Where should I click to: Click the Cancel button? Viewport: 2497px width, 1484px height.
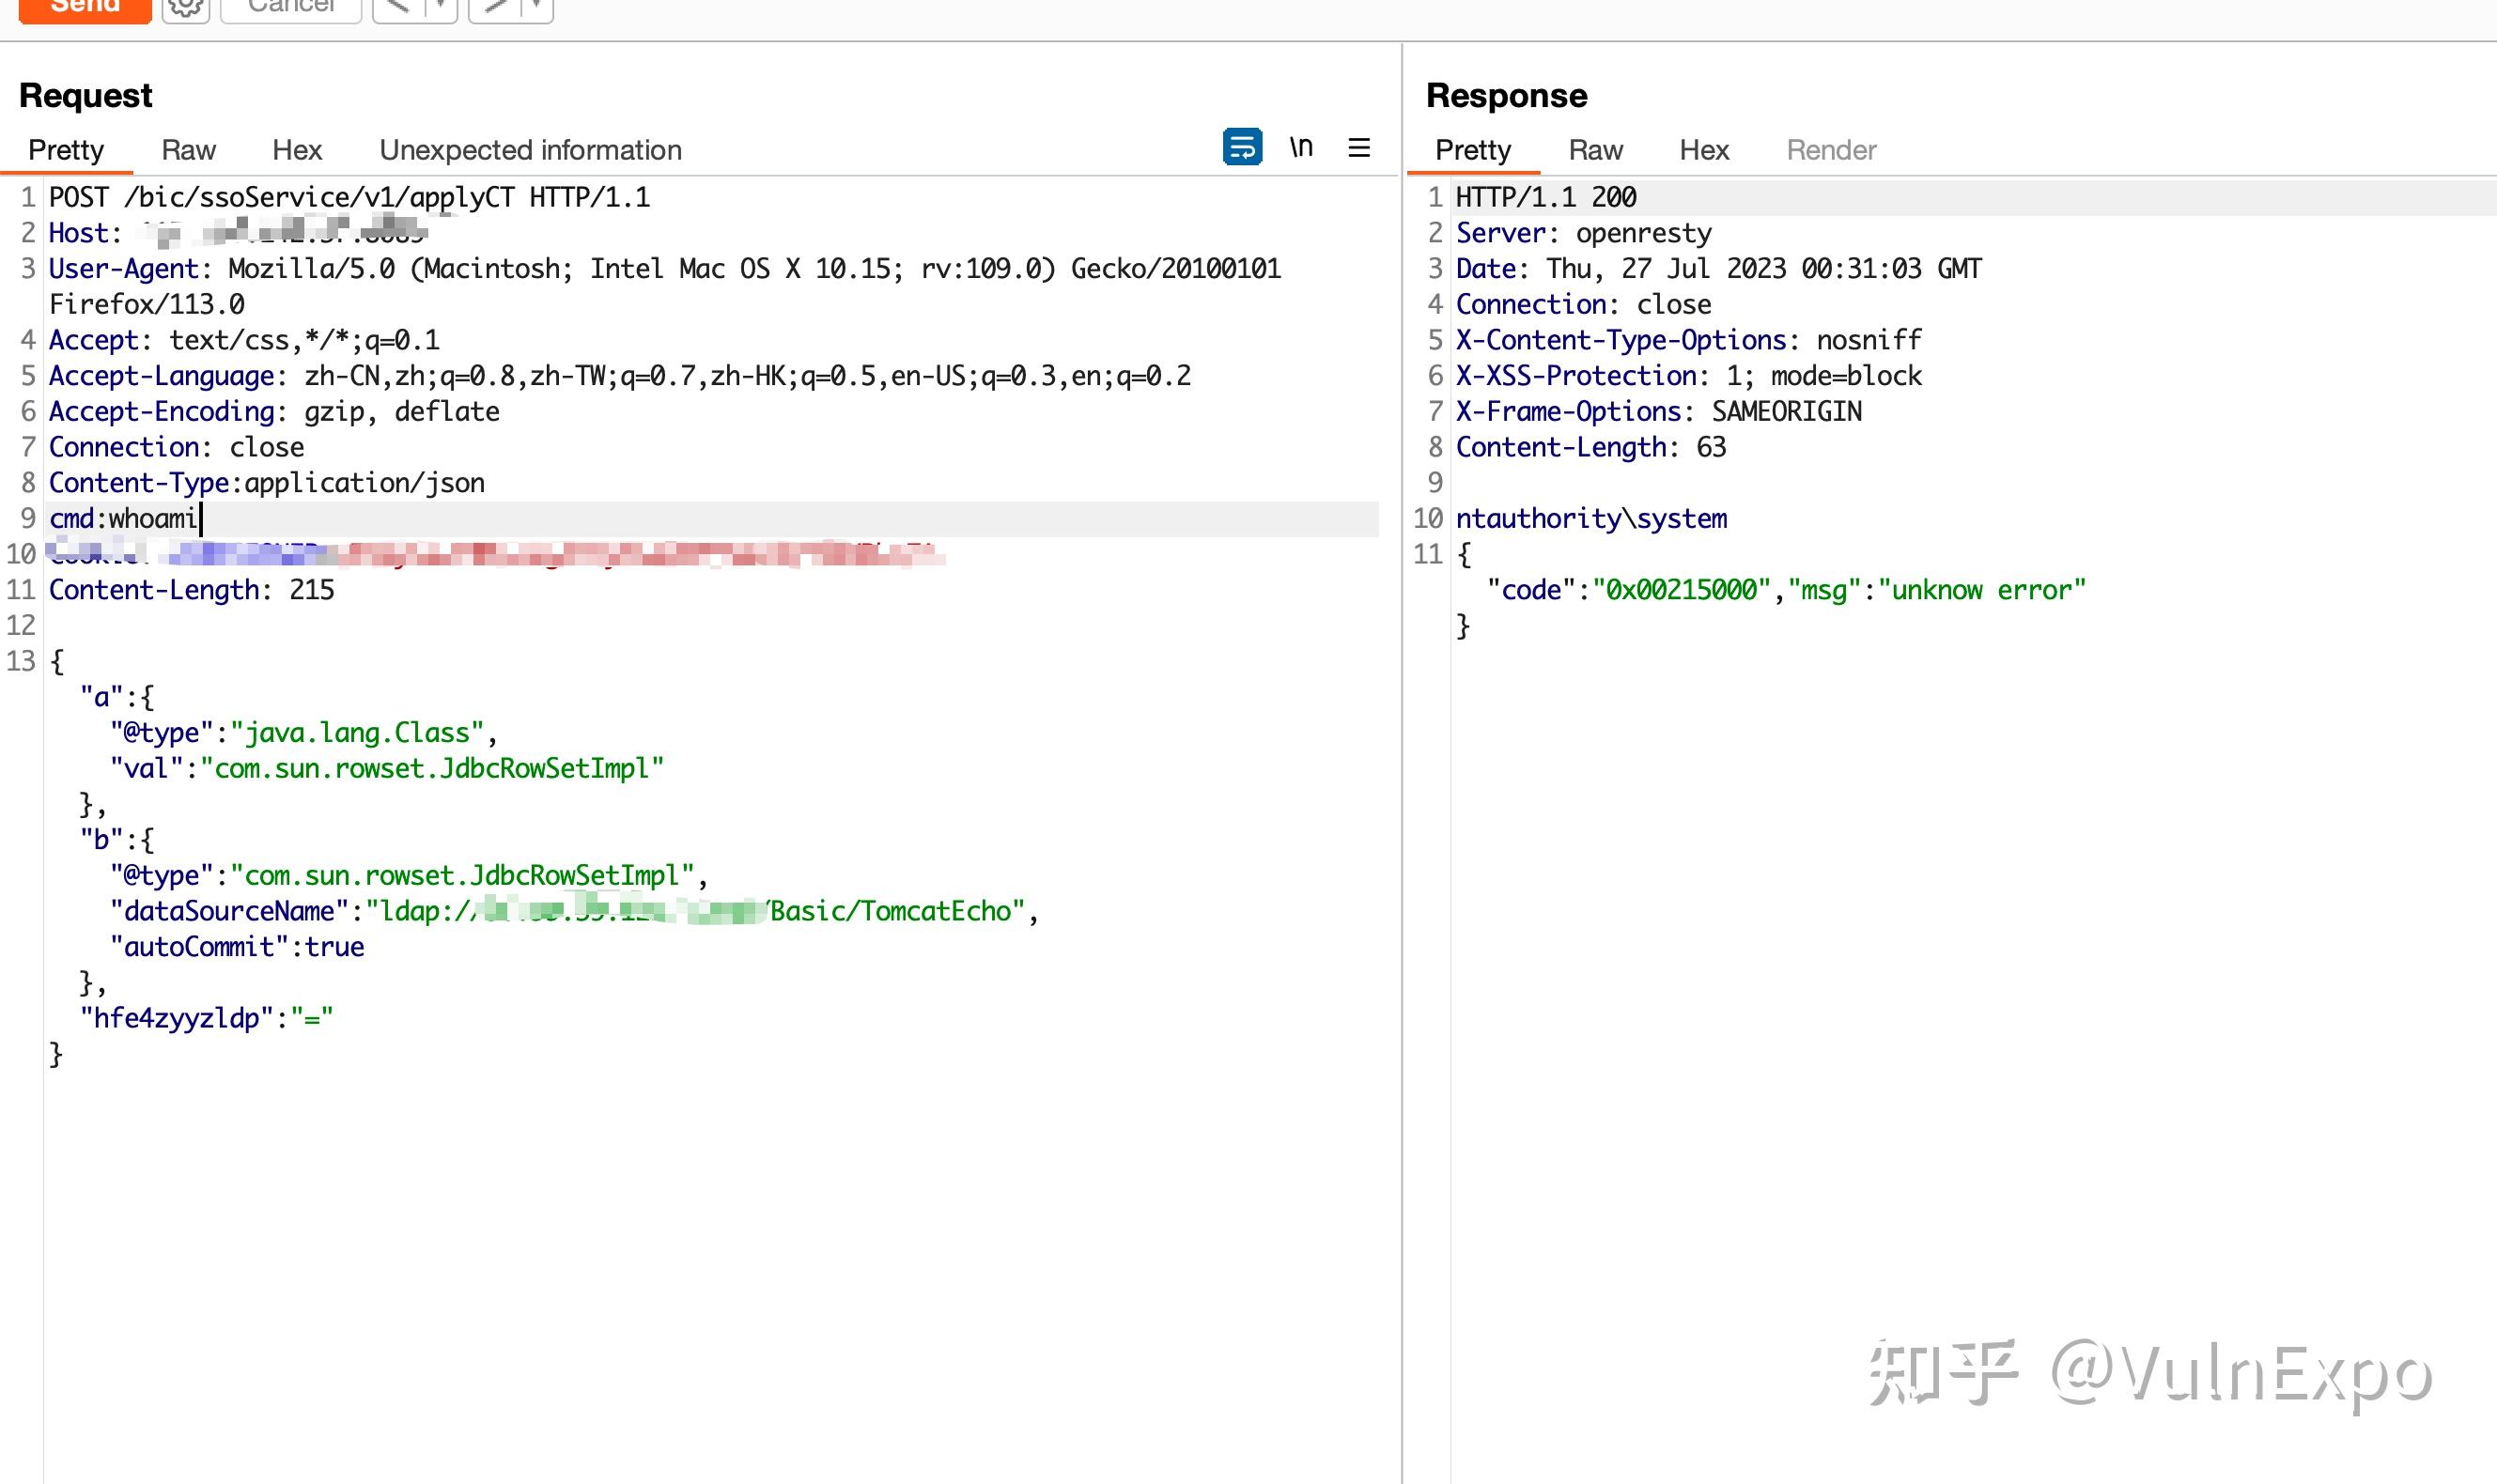291,8
